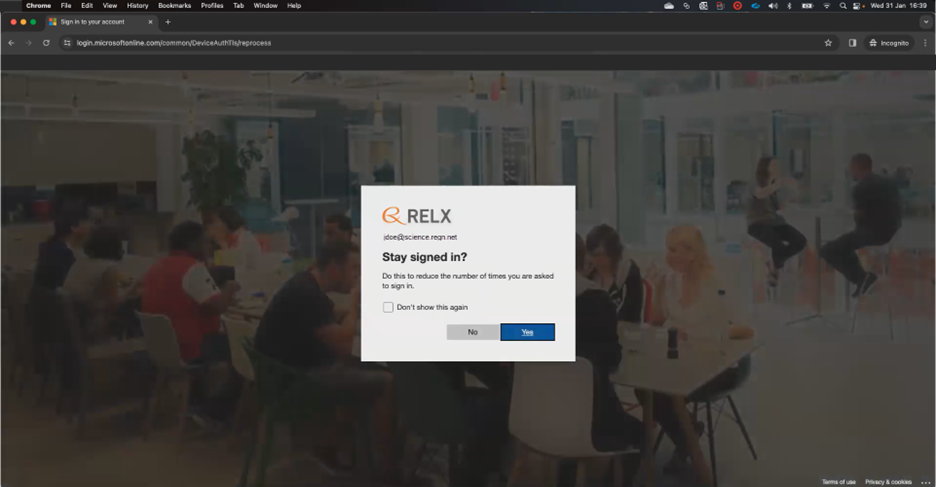Open Control Center icon in menu bar
The image size is (936, 487).
tap(858, 5)
